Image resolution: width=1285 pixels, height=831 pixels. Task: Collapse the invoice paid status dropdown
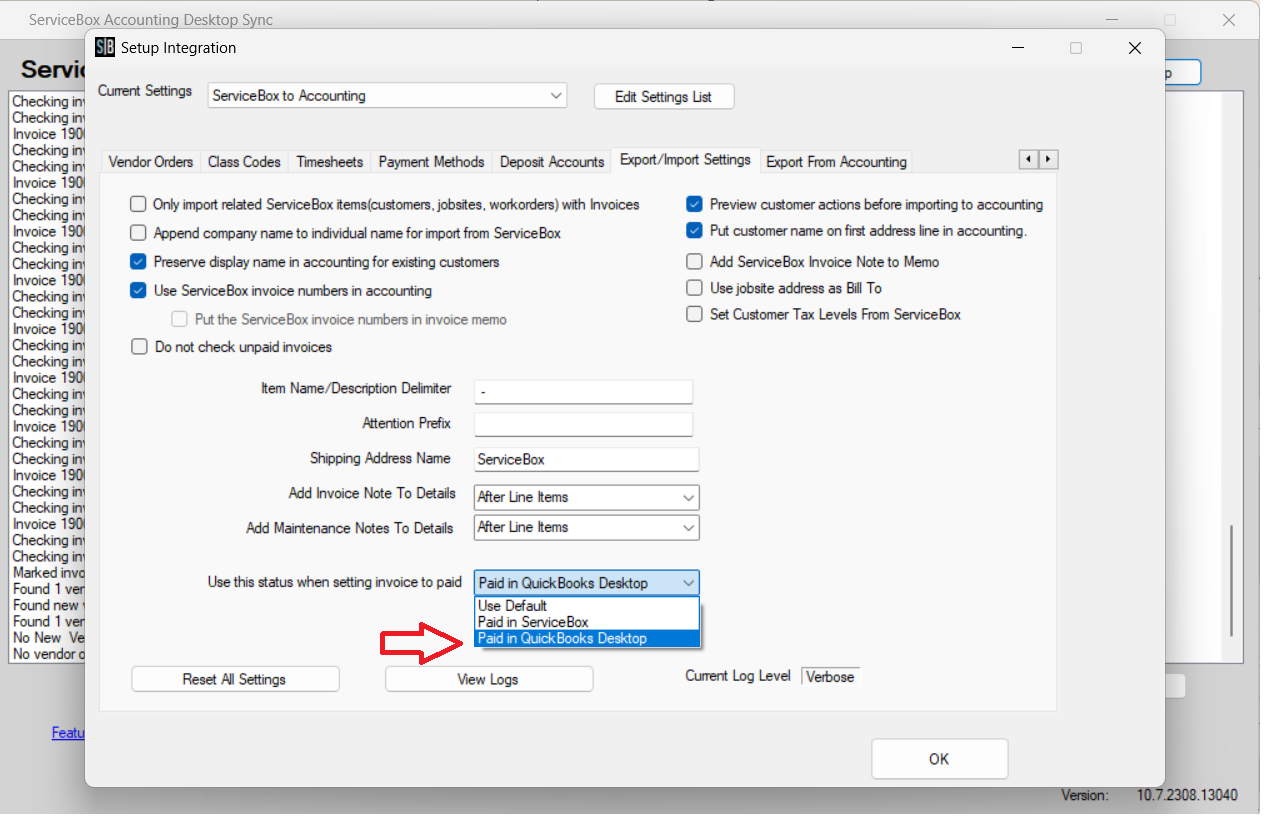tap(586, 583)
